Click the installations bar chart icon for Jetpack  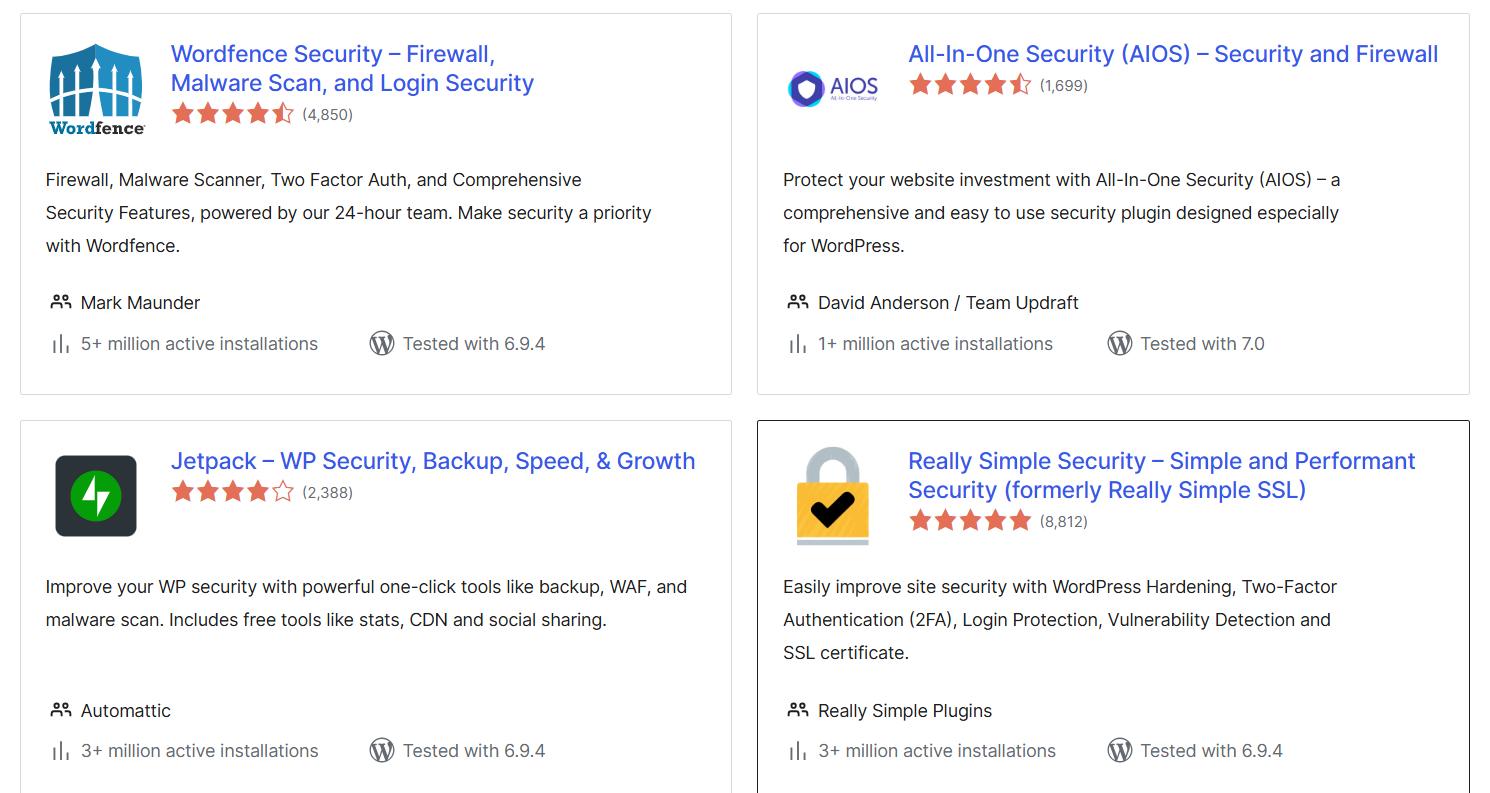60,751
